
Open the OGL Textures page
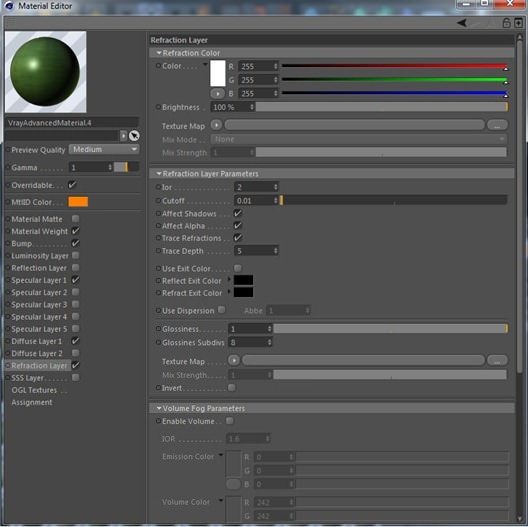[34, 390]
